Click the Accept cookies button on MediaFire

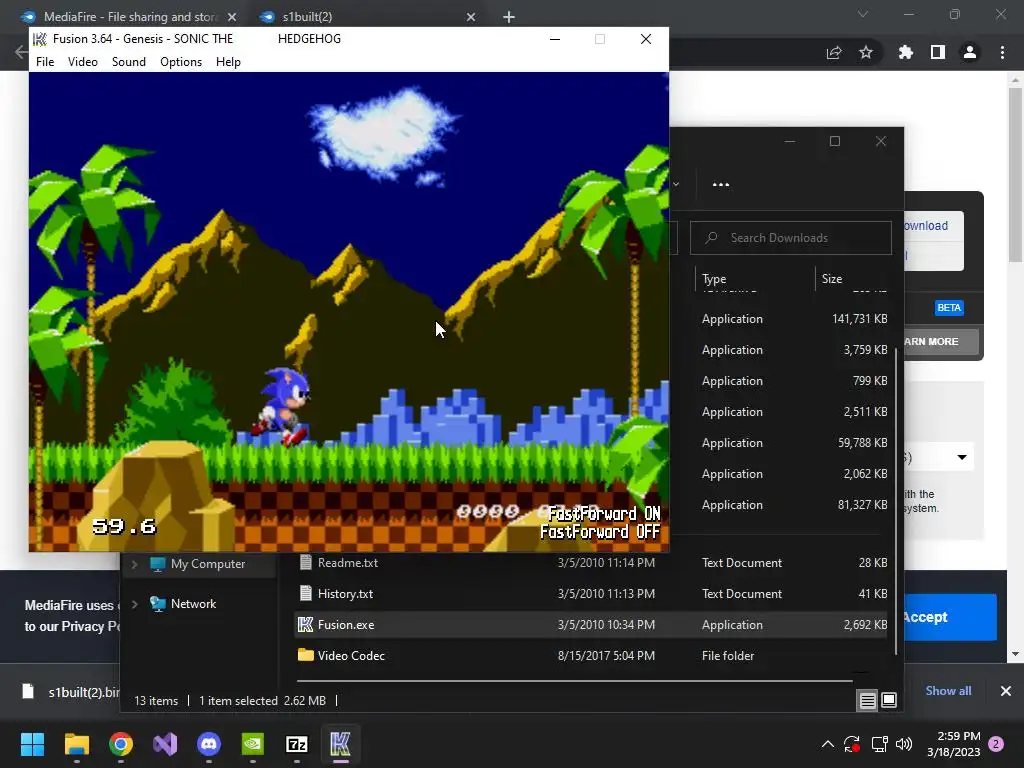950,617
